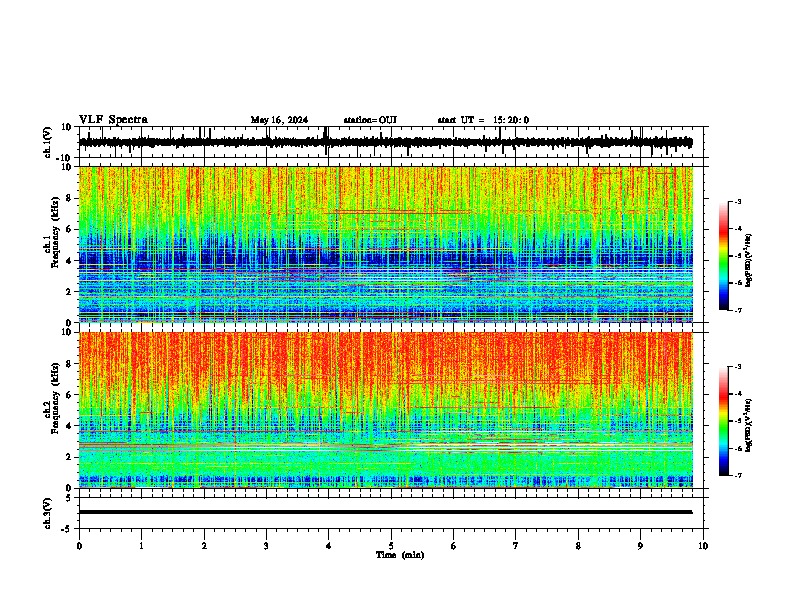792x612 pixels.
Task: Click the ch.3 flat black voltage trace
Action: coord(385,512)
